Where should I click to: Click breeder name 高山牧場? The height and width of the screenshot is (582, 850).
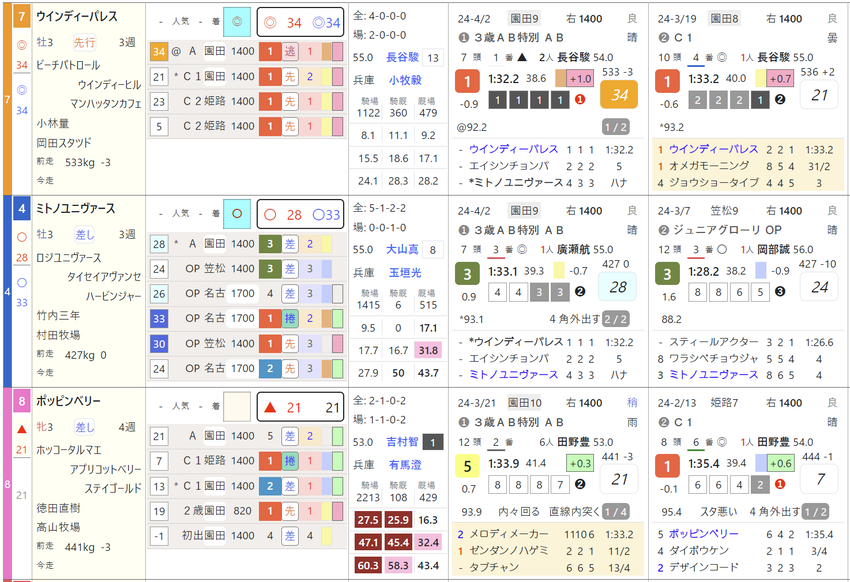pos(58,527)
